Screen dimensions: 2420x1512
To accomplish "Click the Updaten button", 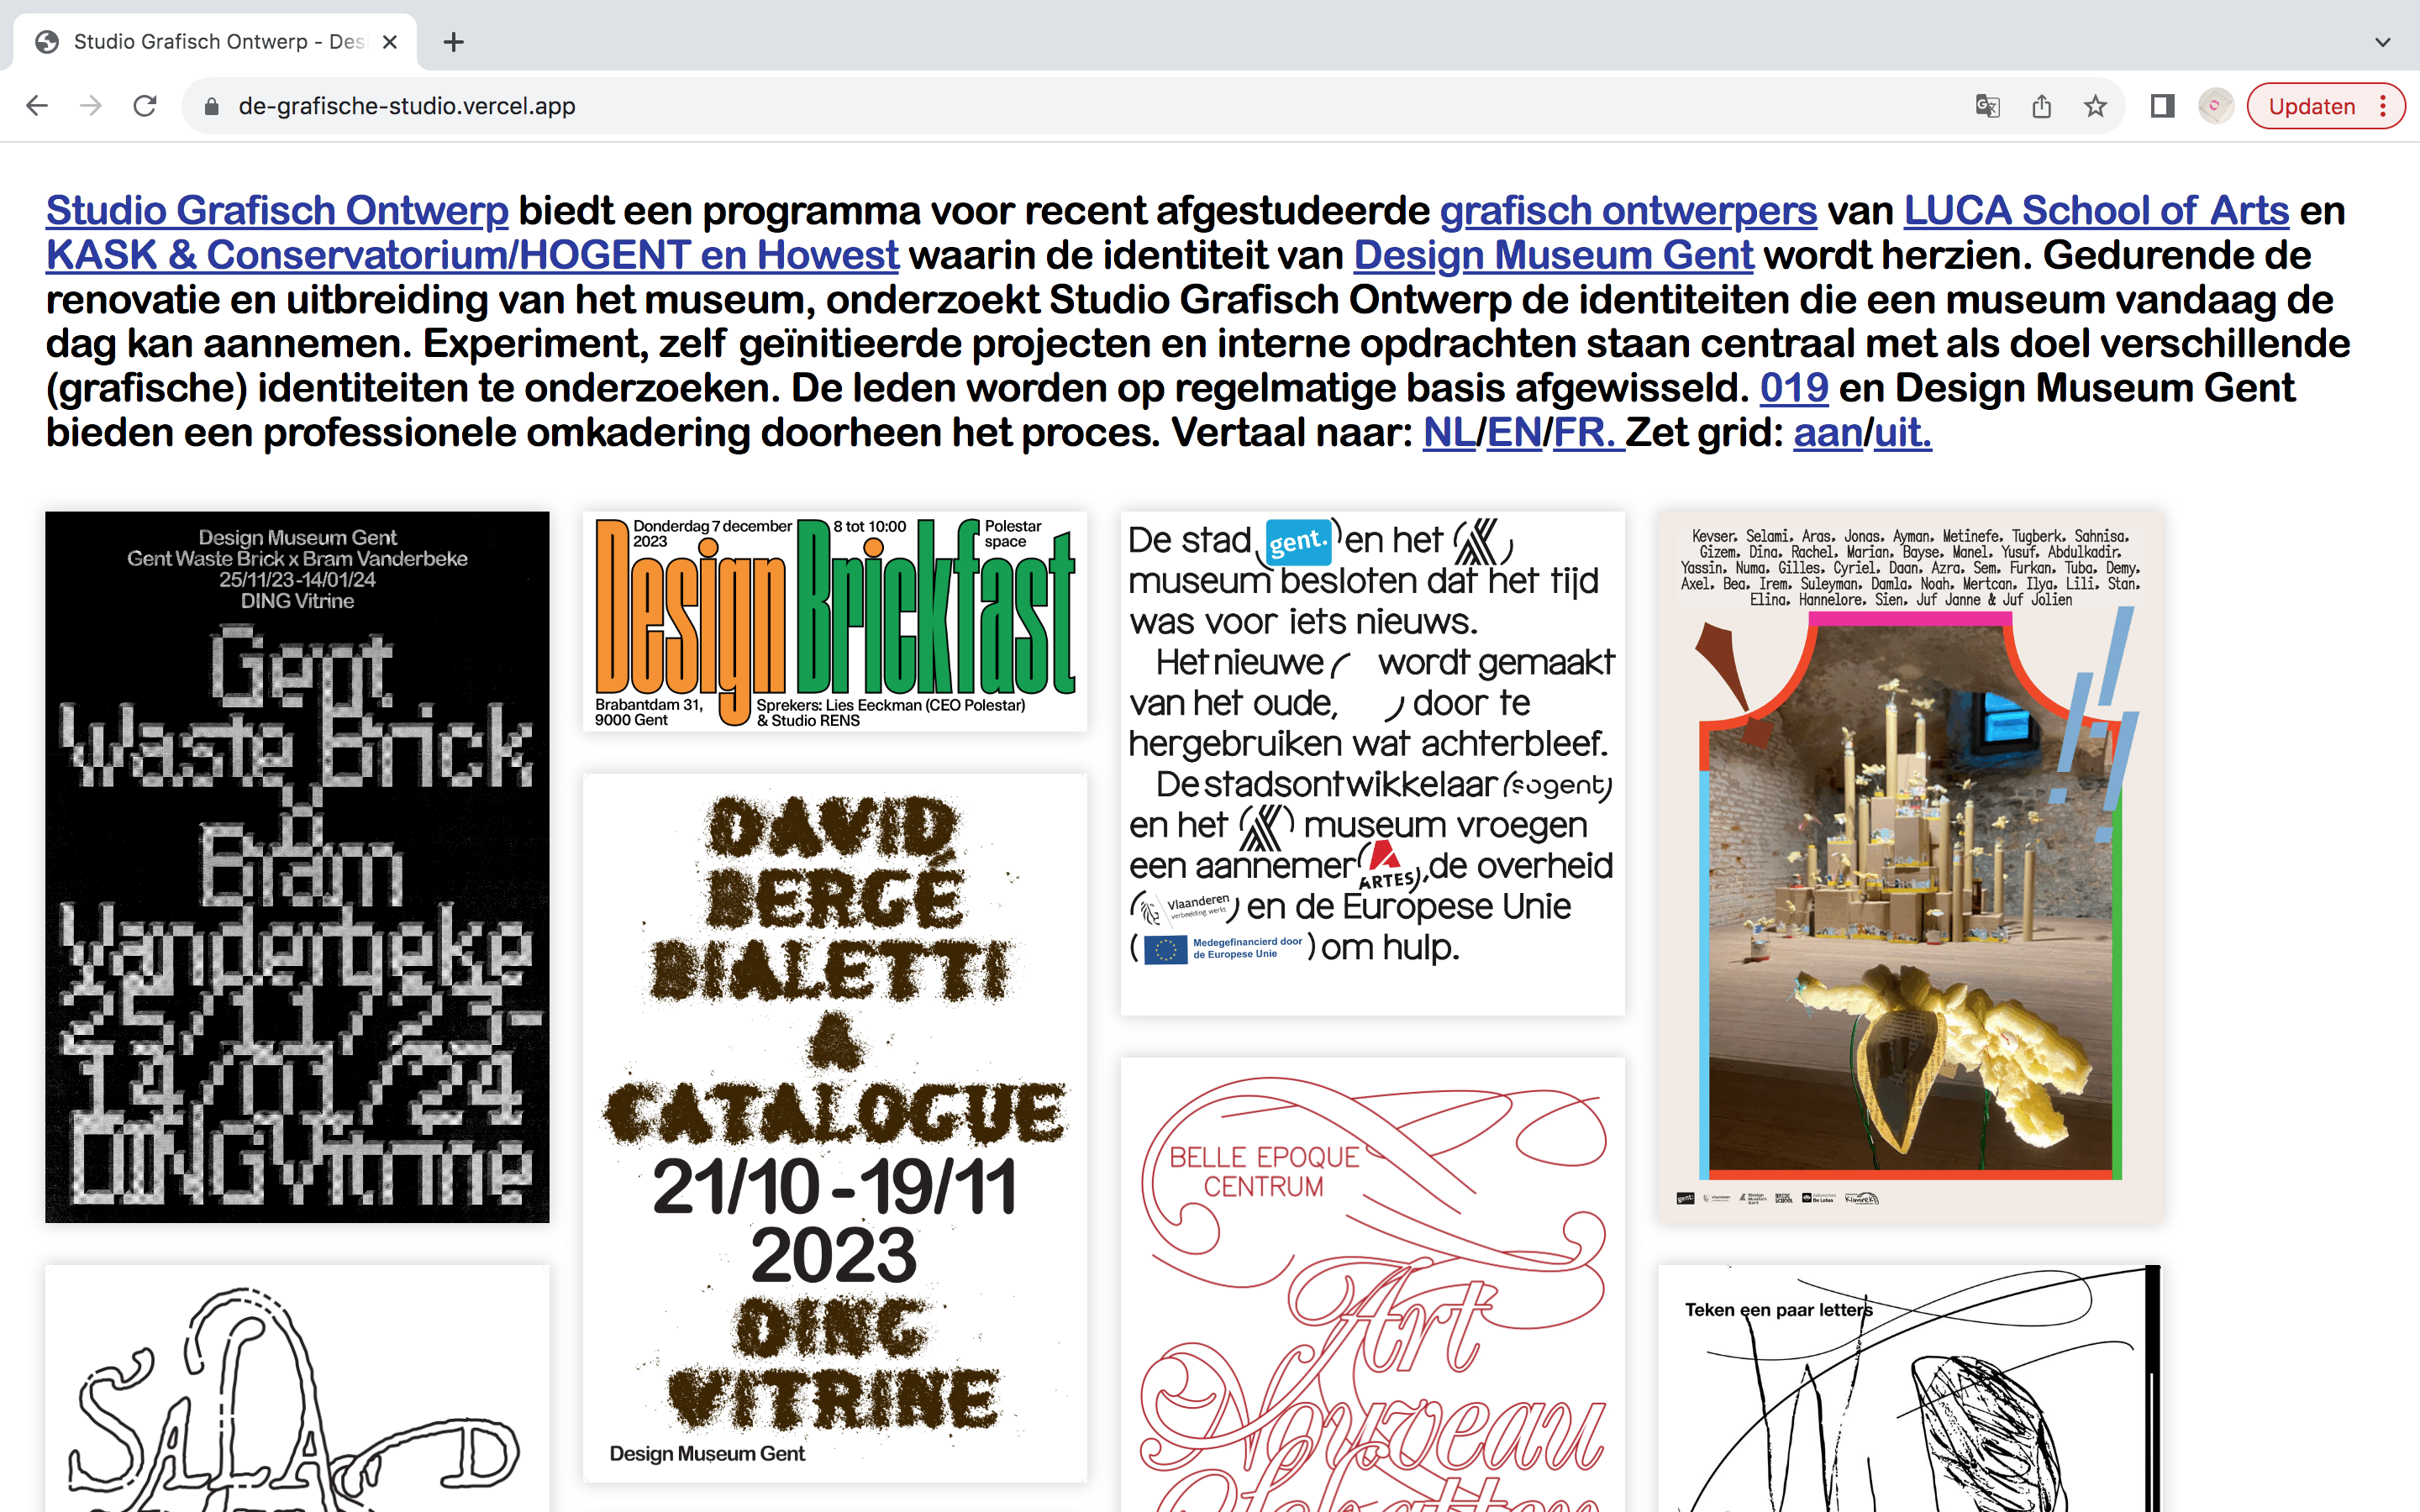I will [2311, 106].
